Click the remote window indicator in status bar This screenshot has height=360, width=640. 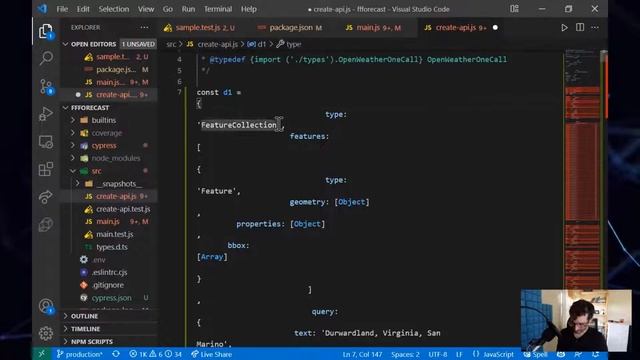coord(41,354)
